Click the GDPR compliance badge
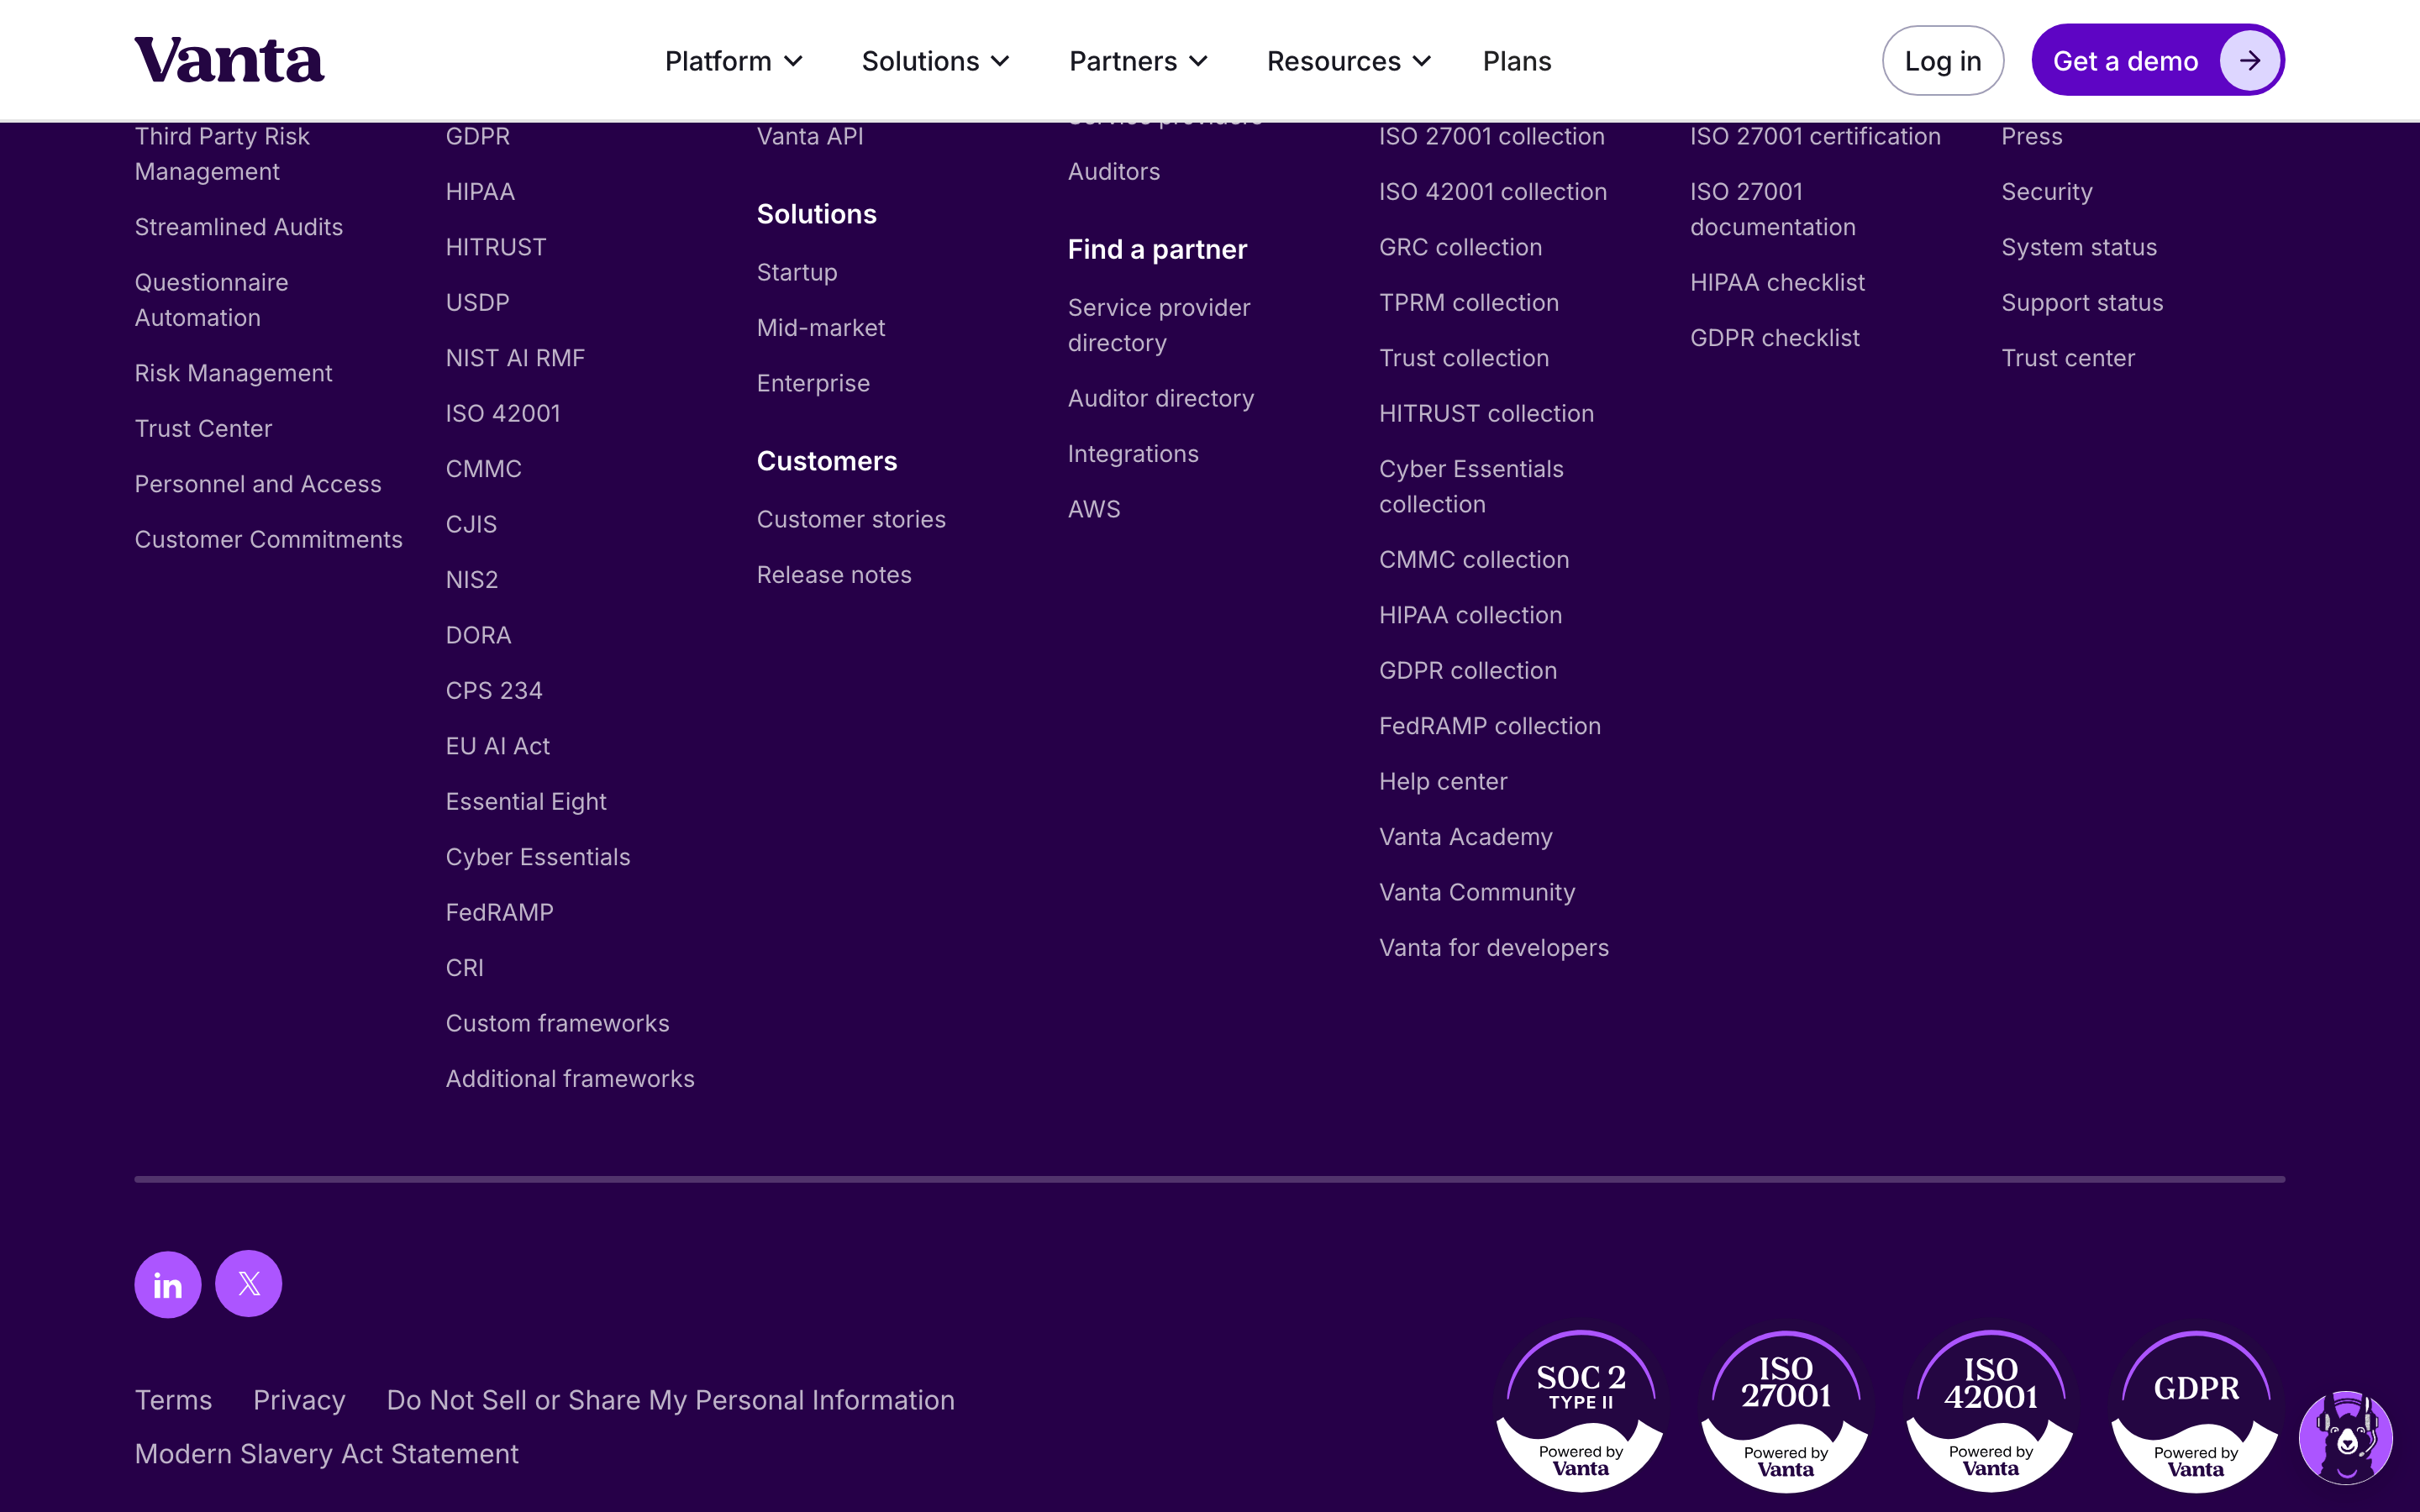This screenshot has width=2420, height=1512. tap(2196, 1411)
